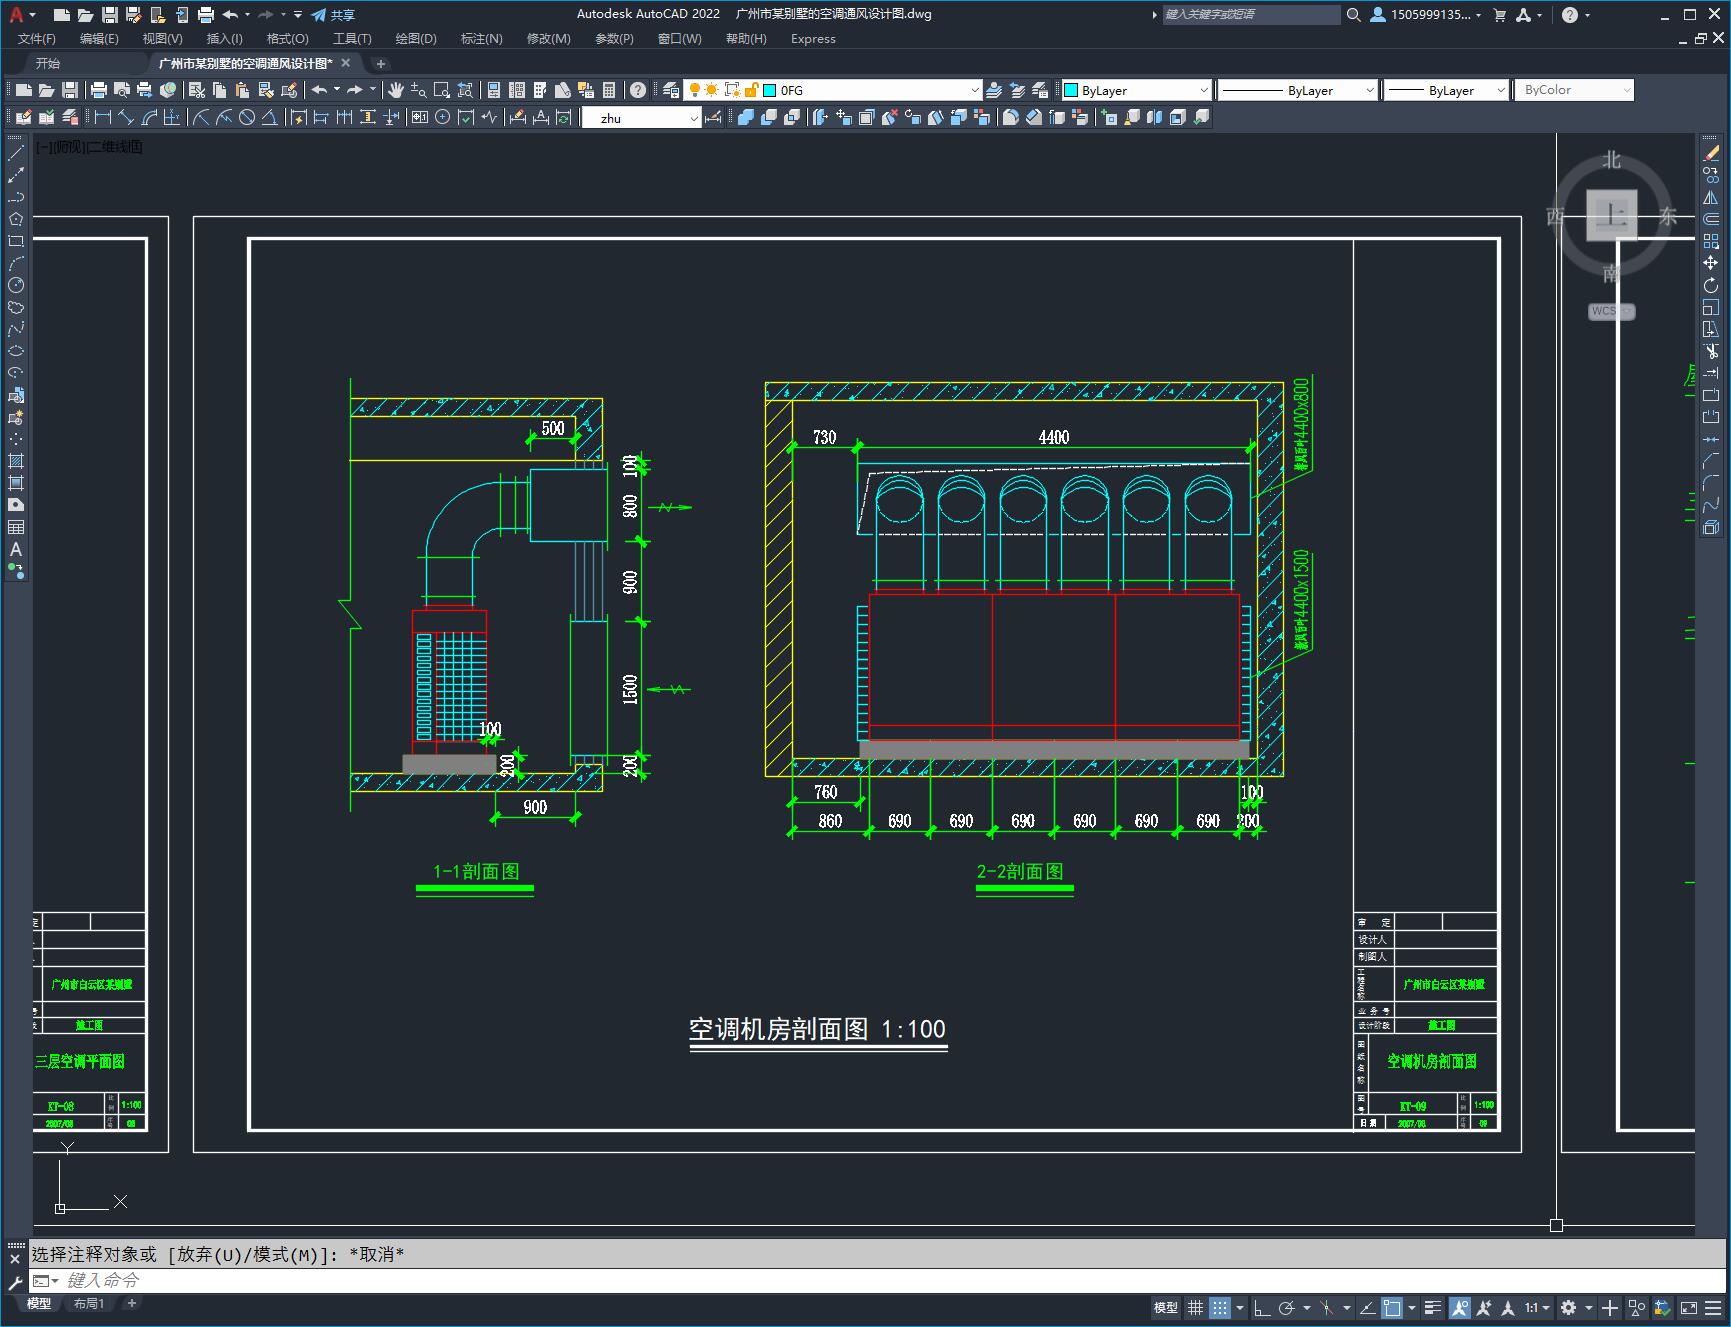The width and height of the screenshot is (1731, 1327).
Task: Click the Linear dimension tool
Action: coord(103,117)
